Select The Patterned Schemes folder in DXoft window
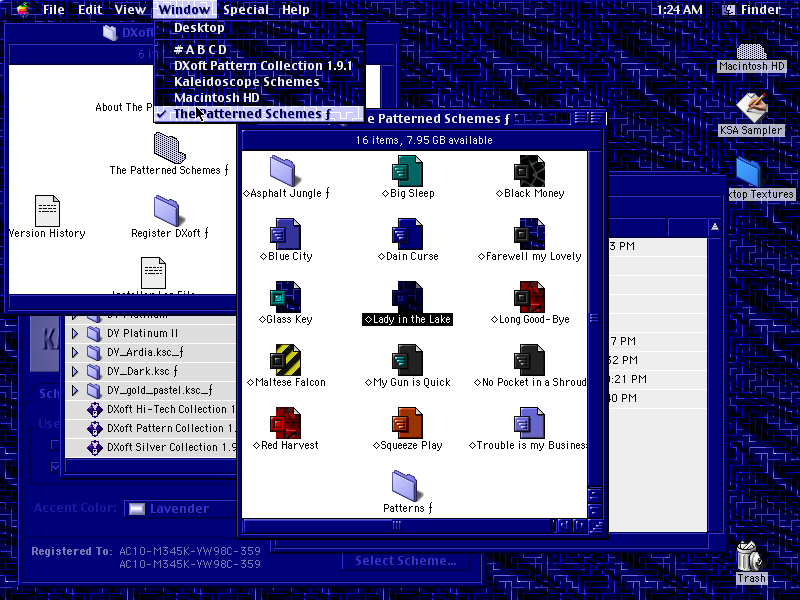This screenshot has height=600, width=800. 169,148
